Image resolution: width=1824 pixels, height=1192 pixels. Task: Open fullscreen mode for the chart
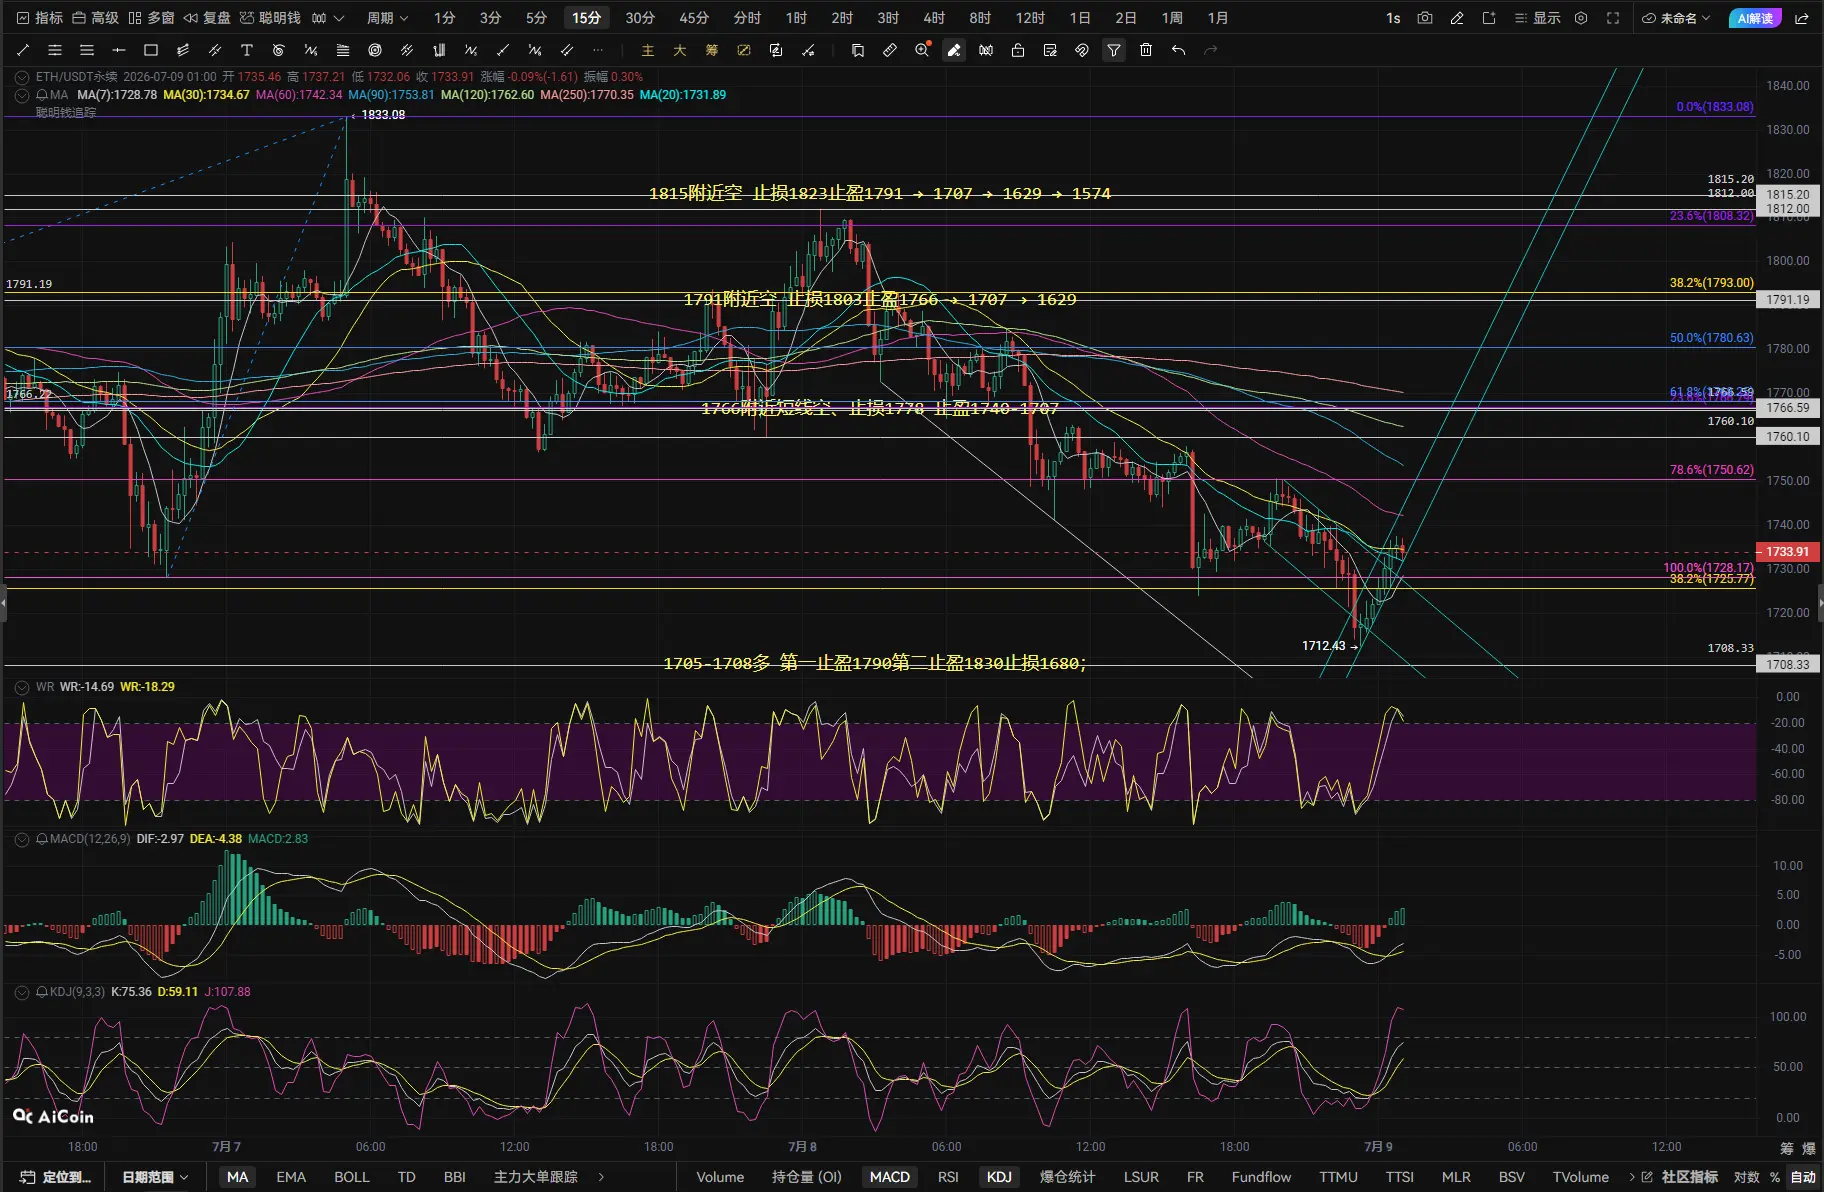1613,18
